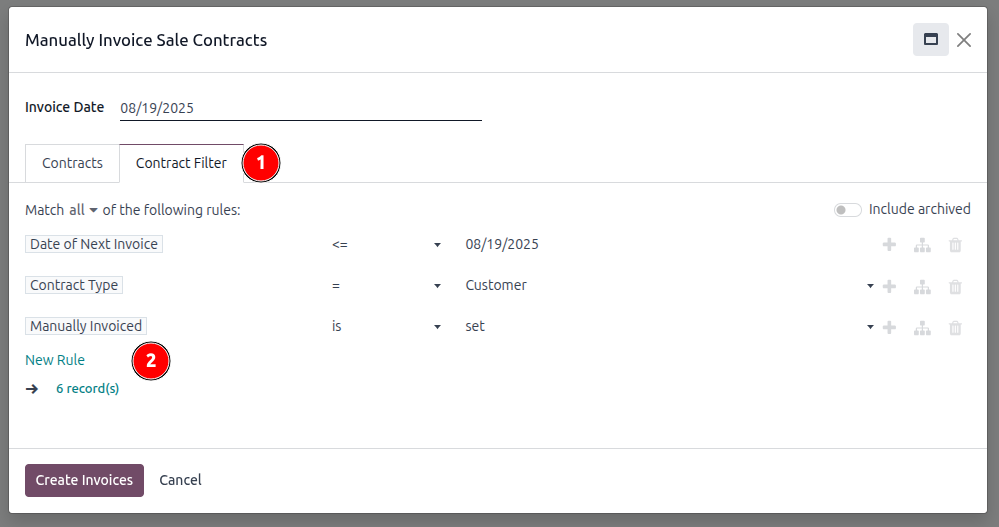This screenshot has width=999, height=527.
Task: Add branch on Manually Invoiced row
Action: 922,328
